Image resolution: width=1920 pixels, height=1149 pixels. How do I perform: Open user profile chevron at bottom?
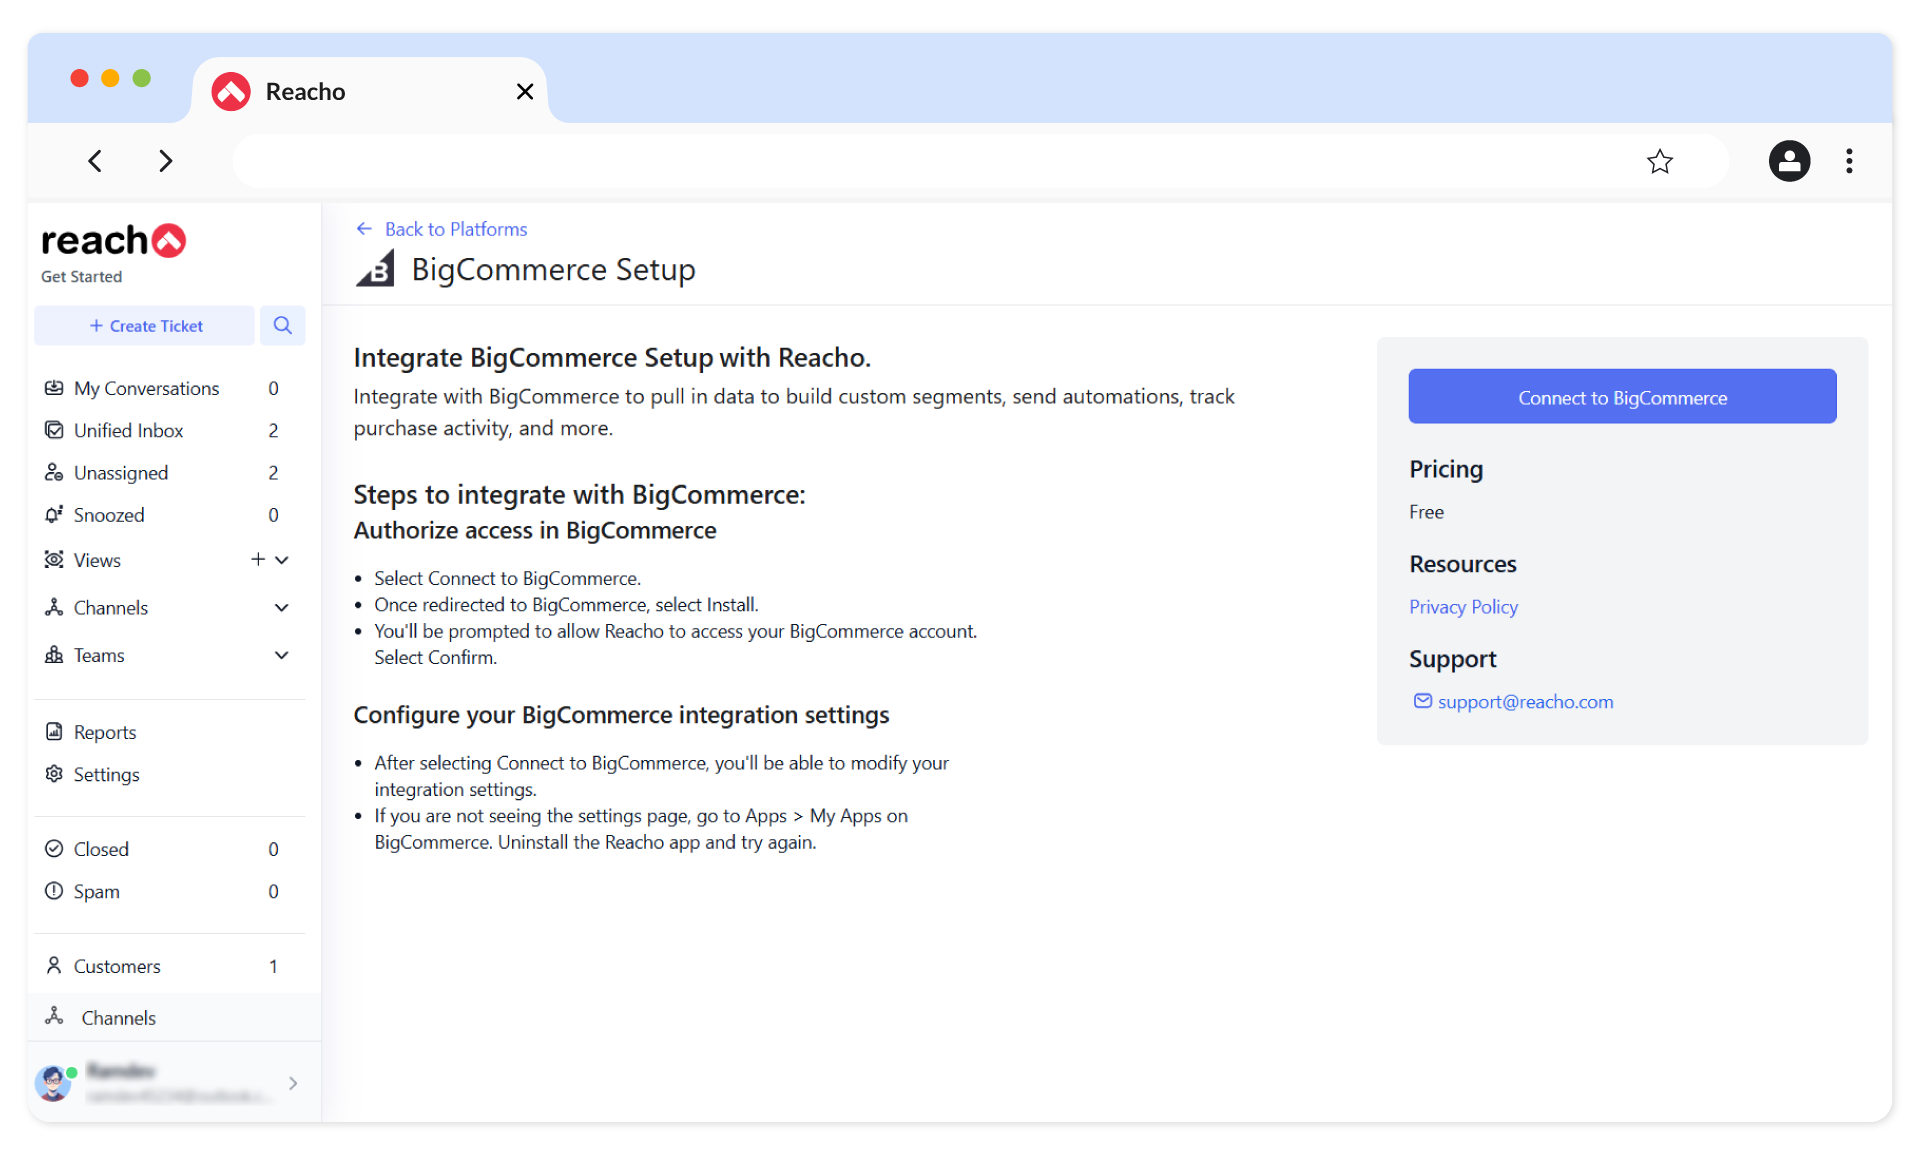(293, 1083)
